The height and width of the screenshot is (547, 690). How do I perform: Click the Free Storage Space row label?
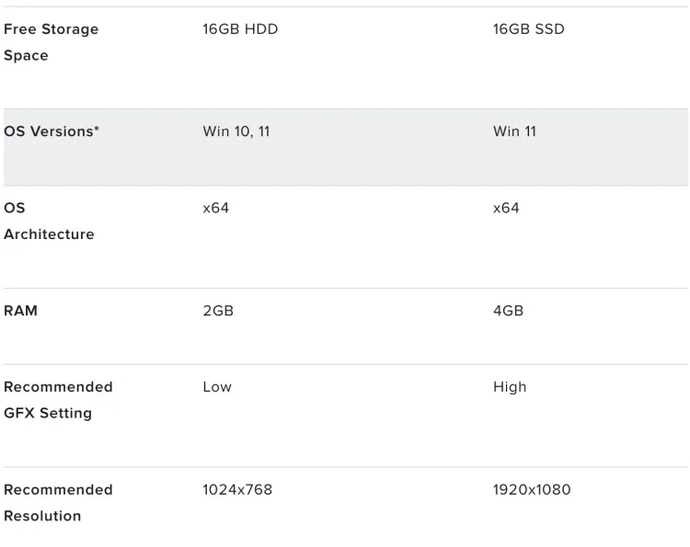tap(51, 42)
